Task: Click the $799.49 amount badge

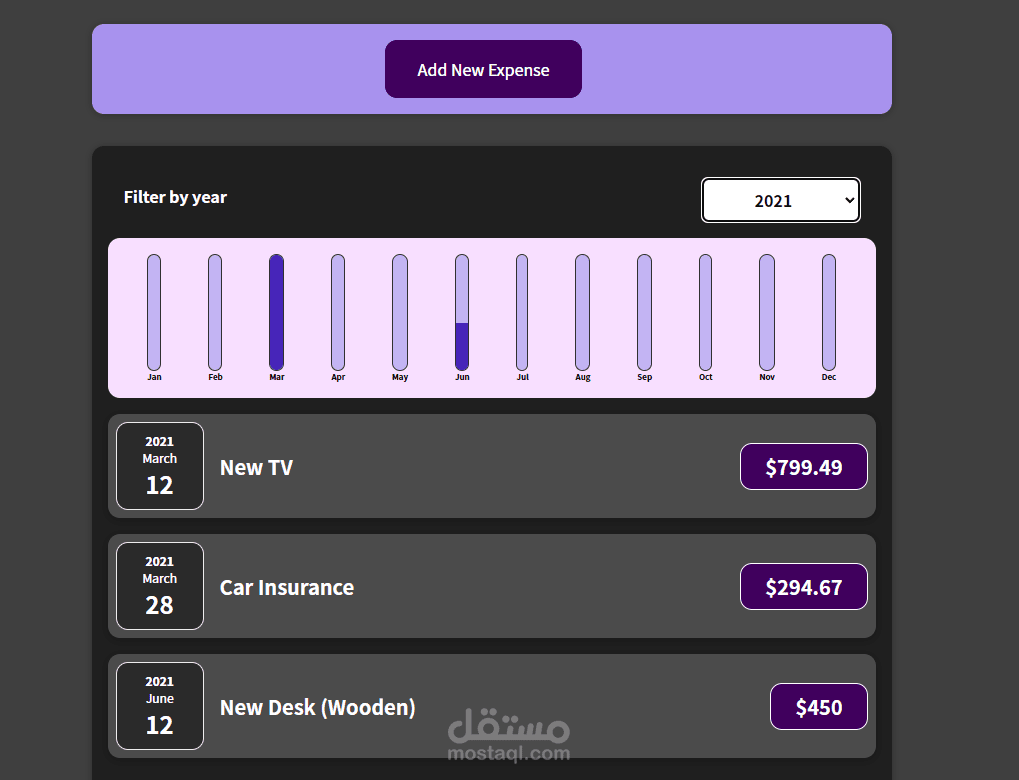Action: [803, 466]
